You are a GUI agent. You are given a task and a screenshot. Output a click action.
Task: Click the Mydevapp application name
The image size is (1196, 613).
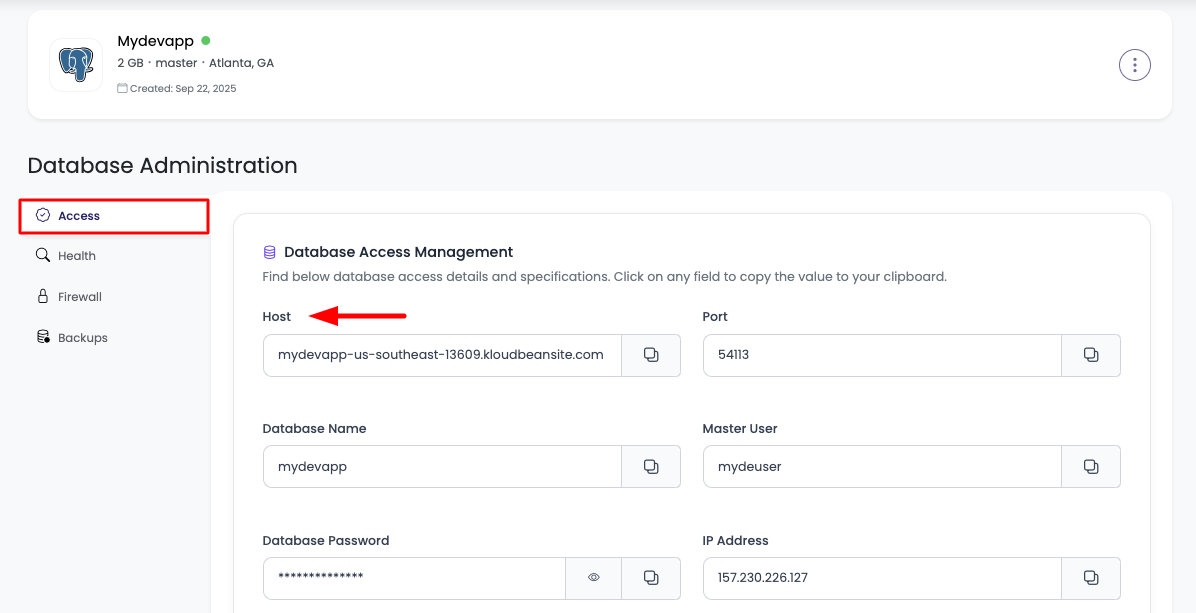156,41
